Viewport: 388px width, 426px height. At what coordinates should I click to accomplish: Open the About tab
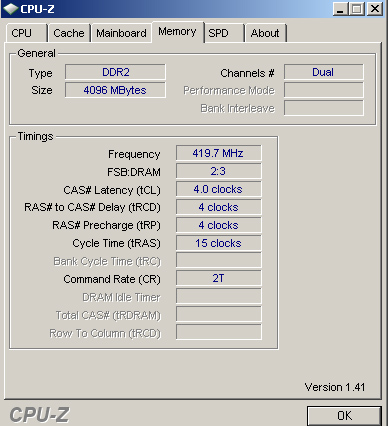(266, 33)
